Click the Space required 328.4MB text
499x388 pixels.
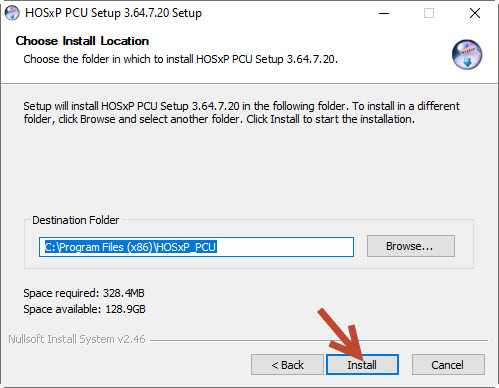84,293
